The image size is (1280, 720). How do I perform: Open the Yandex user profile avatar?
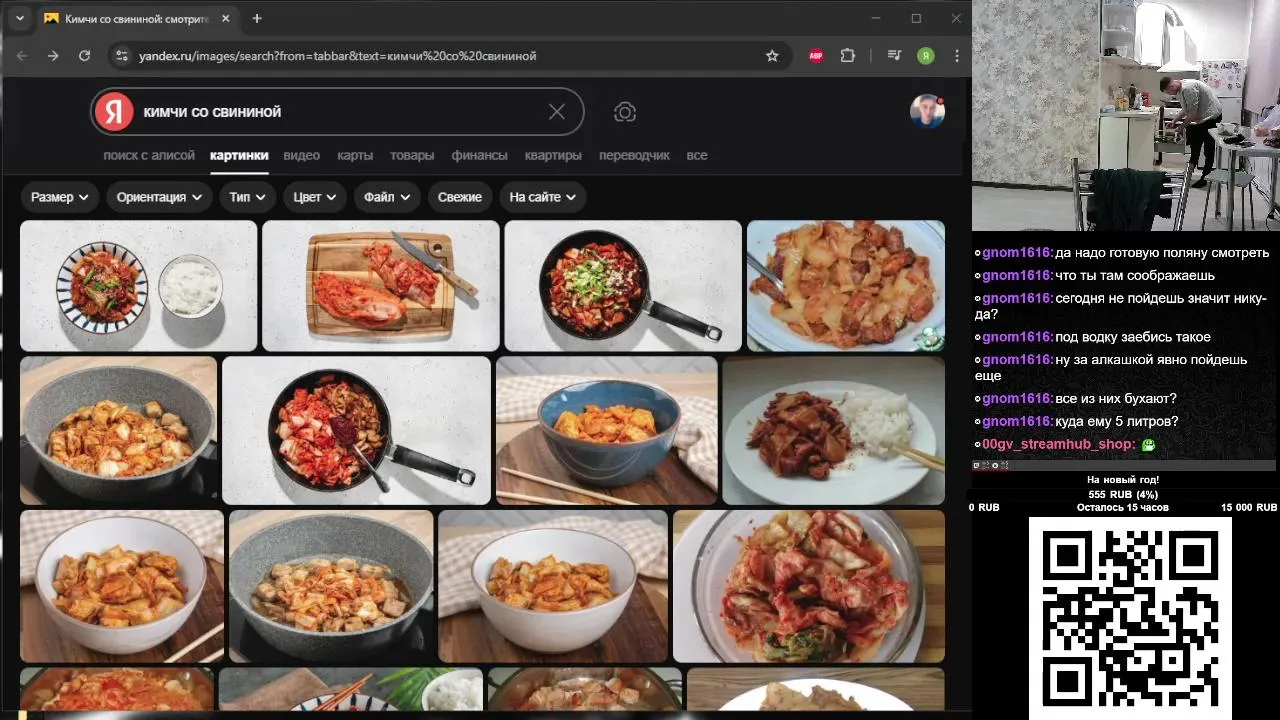point(927,112)
